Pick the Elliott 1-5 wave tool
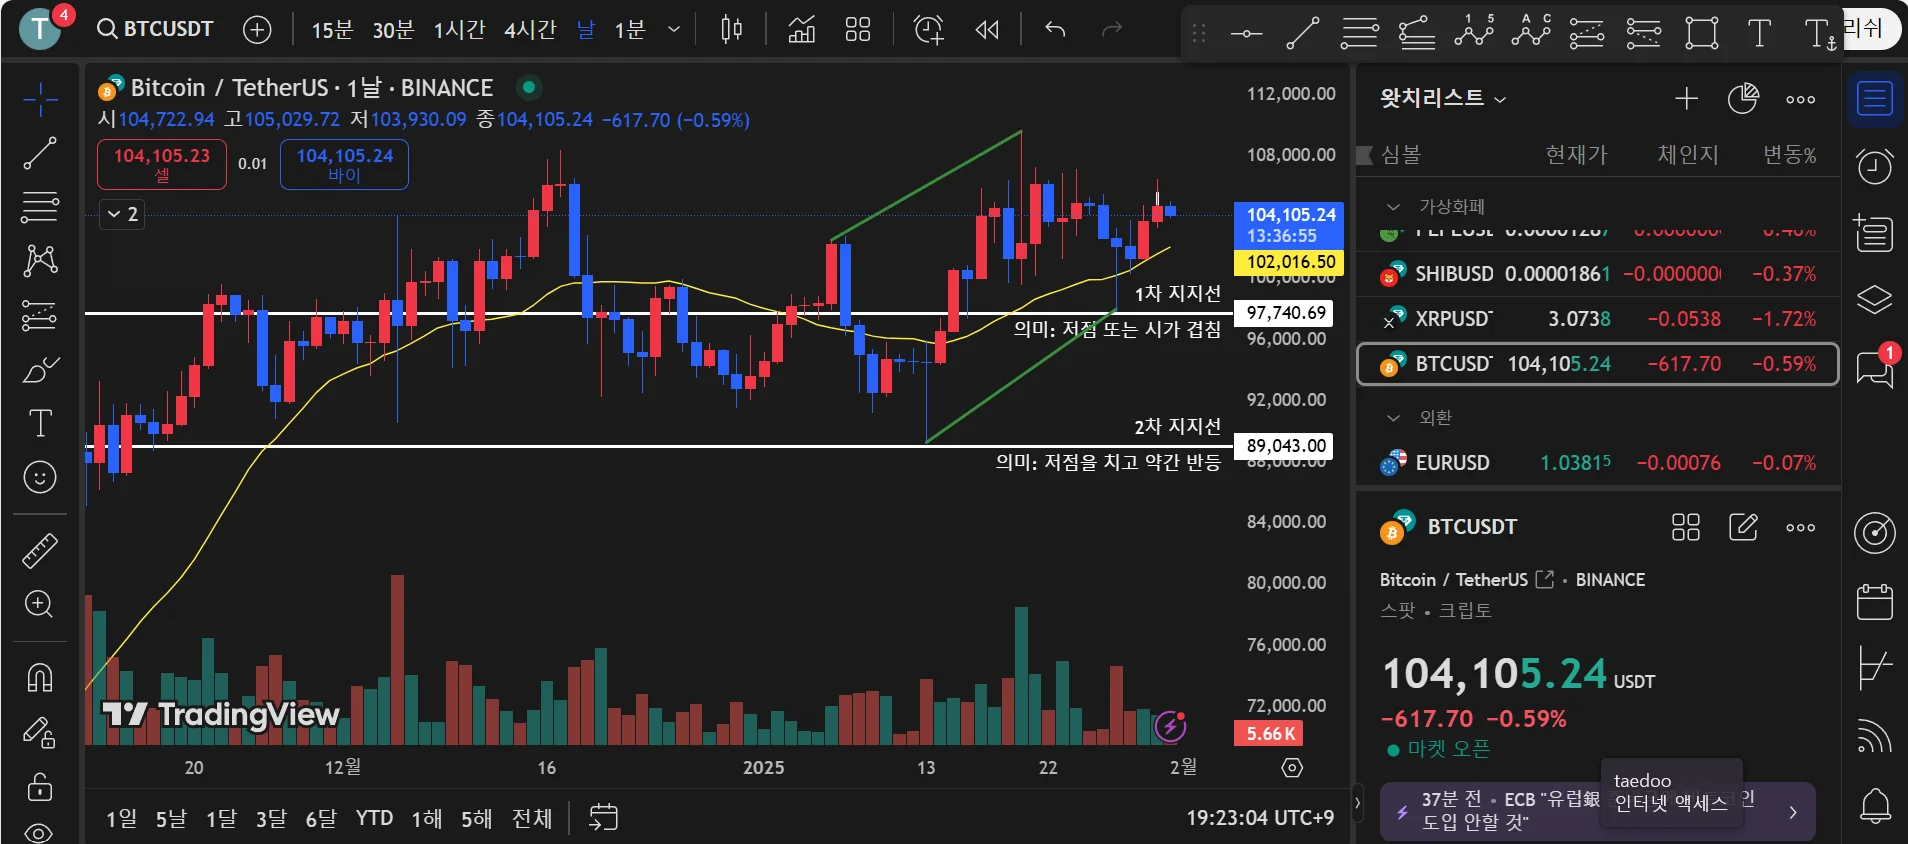The width and height of the screenshot is (1908, 844). click(1474, 34)
